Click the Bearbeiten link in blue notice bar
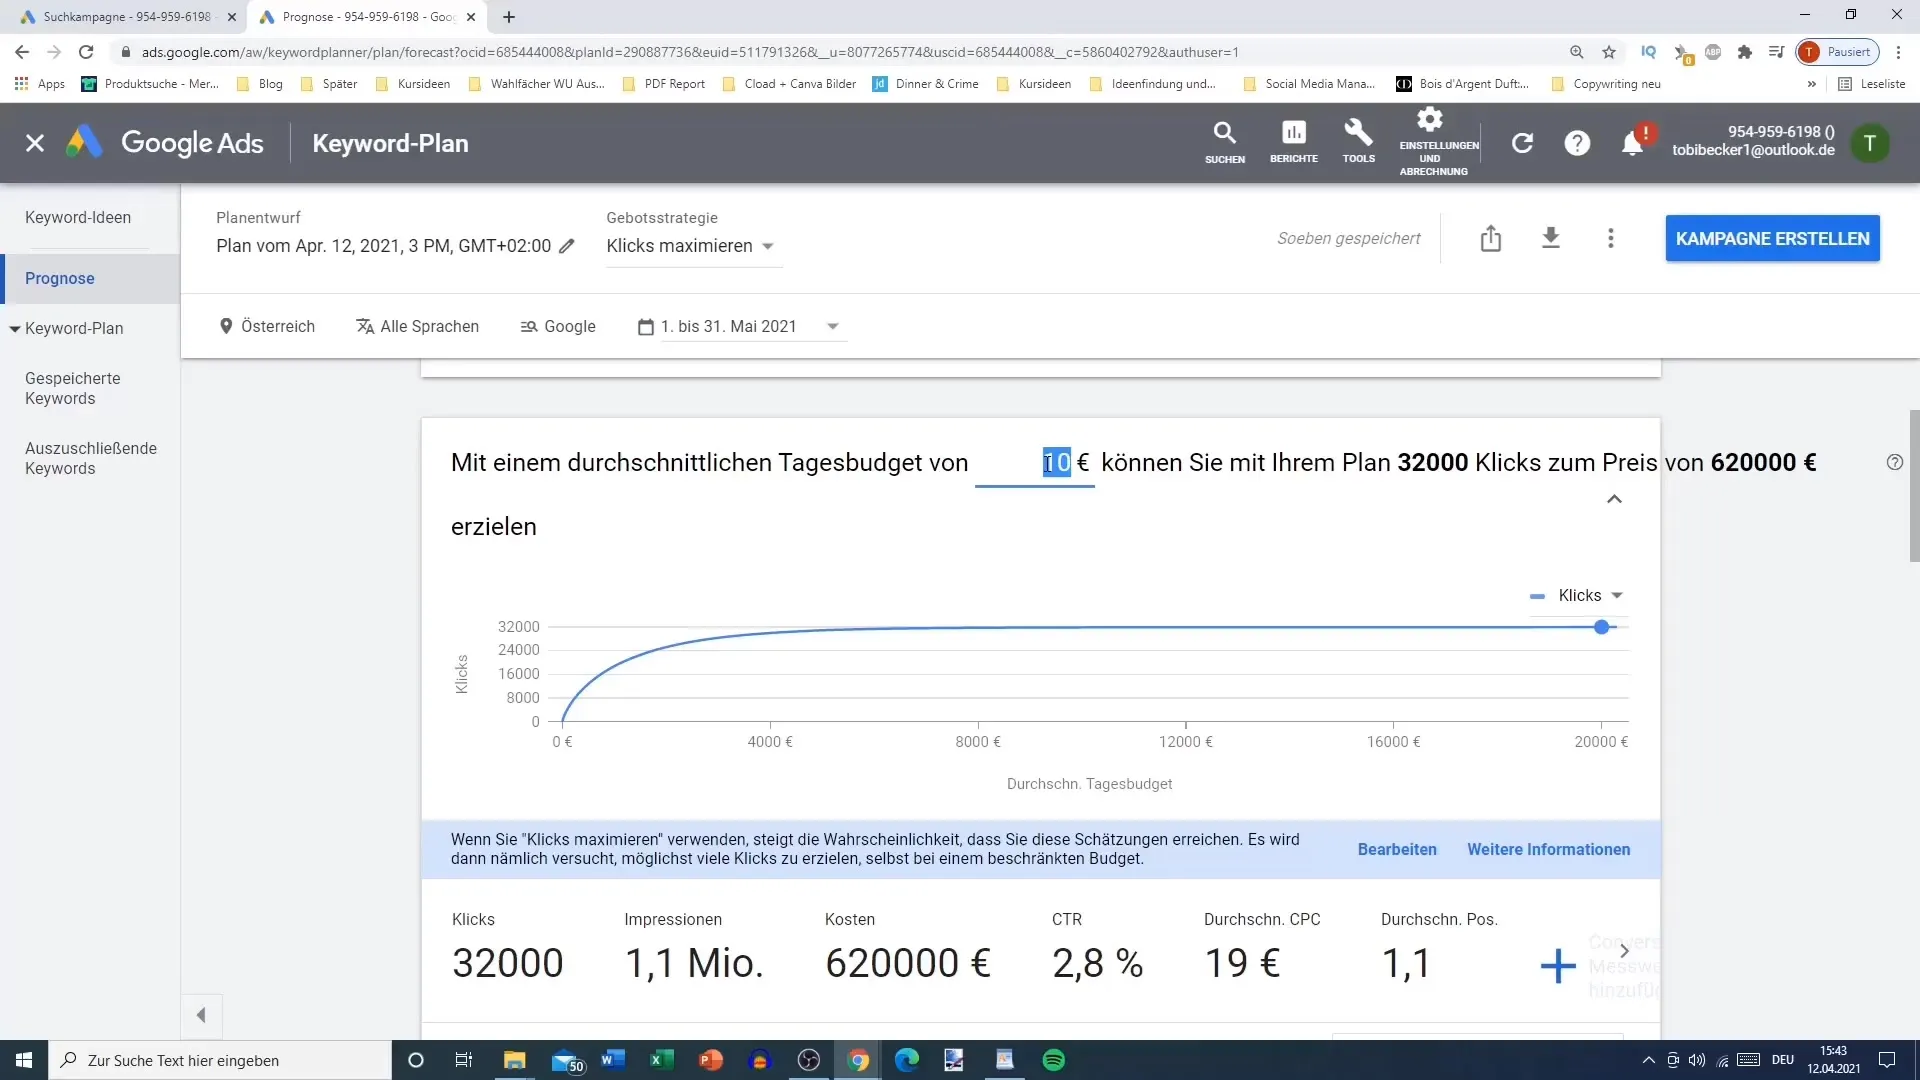This screenshot has width=1920, height=1080. 1395,848
